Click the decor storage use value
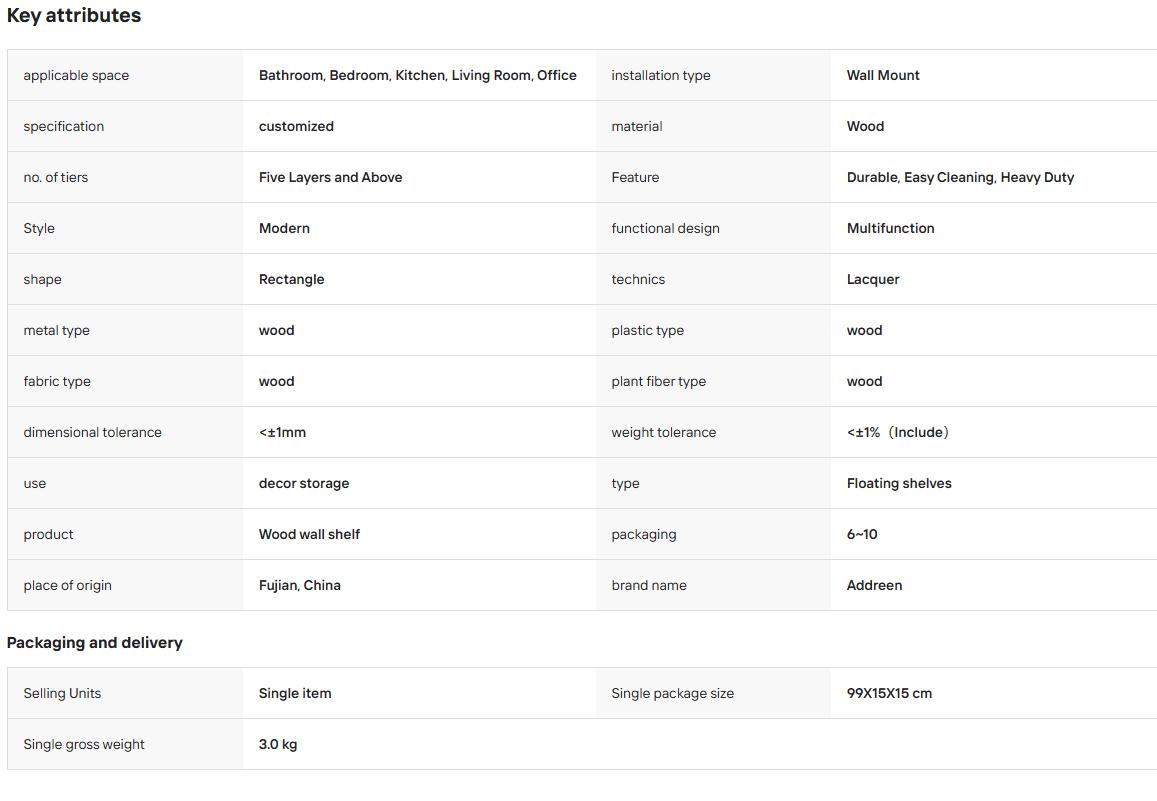The height and width of the screenshot is (801, 1157). 304,483
